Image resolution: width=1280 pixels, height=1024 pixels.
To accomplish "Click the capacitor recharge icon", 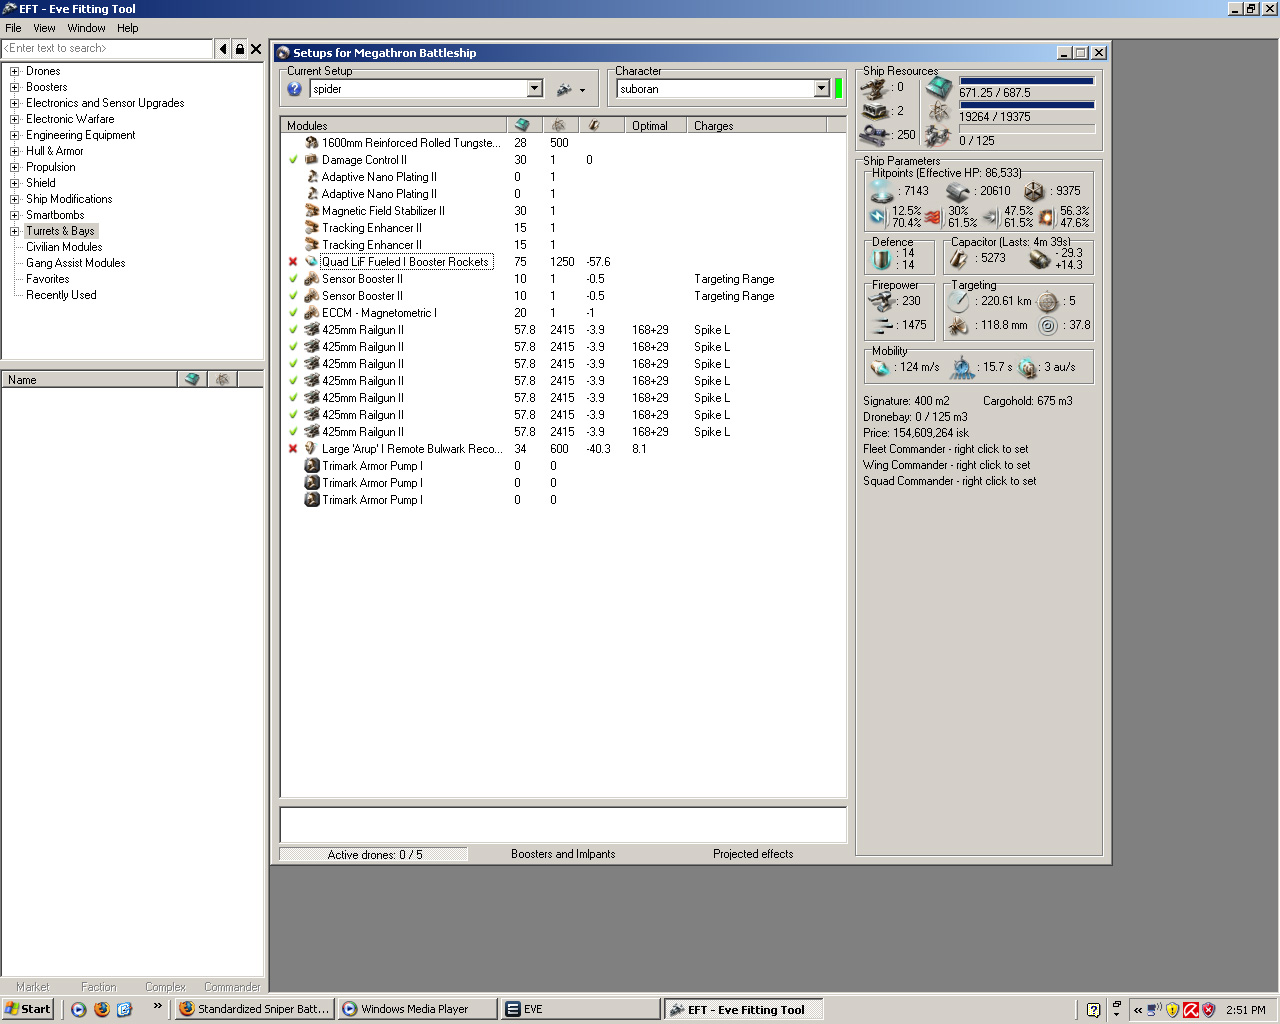I will (x=1040, y=259).
